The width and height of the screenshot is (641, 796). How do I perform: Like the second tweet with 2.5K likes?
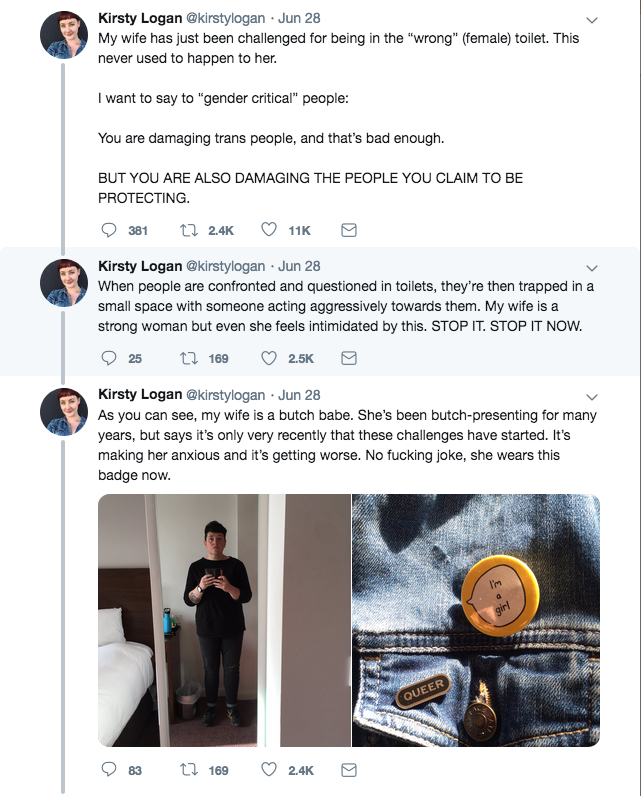269,358
